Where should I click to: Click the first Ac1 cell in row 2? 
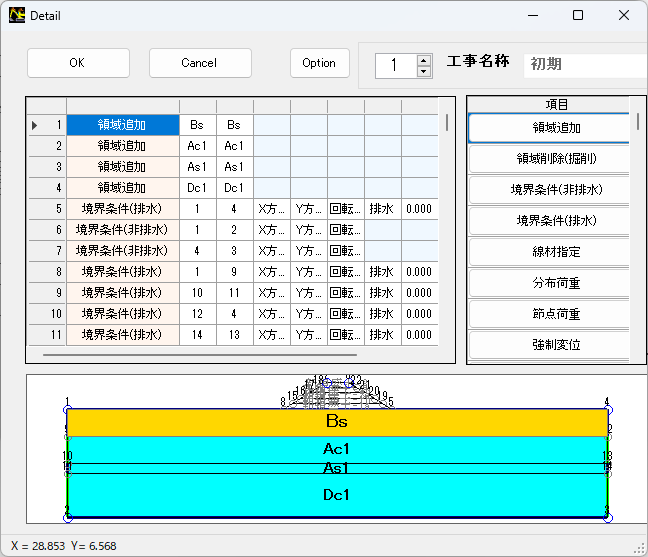tap(198, 146)
